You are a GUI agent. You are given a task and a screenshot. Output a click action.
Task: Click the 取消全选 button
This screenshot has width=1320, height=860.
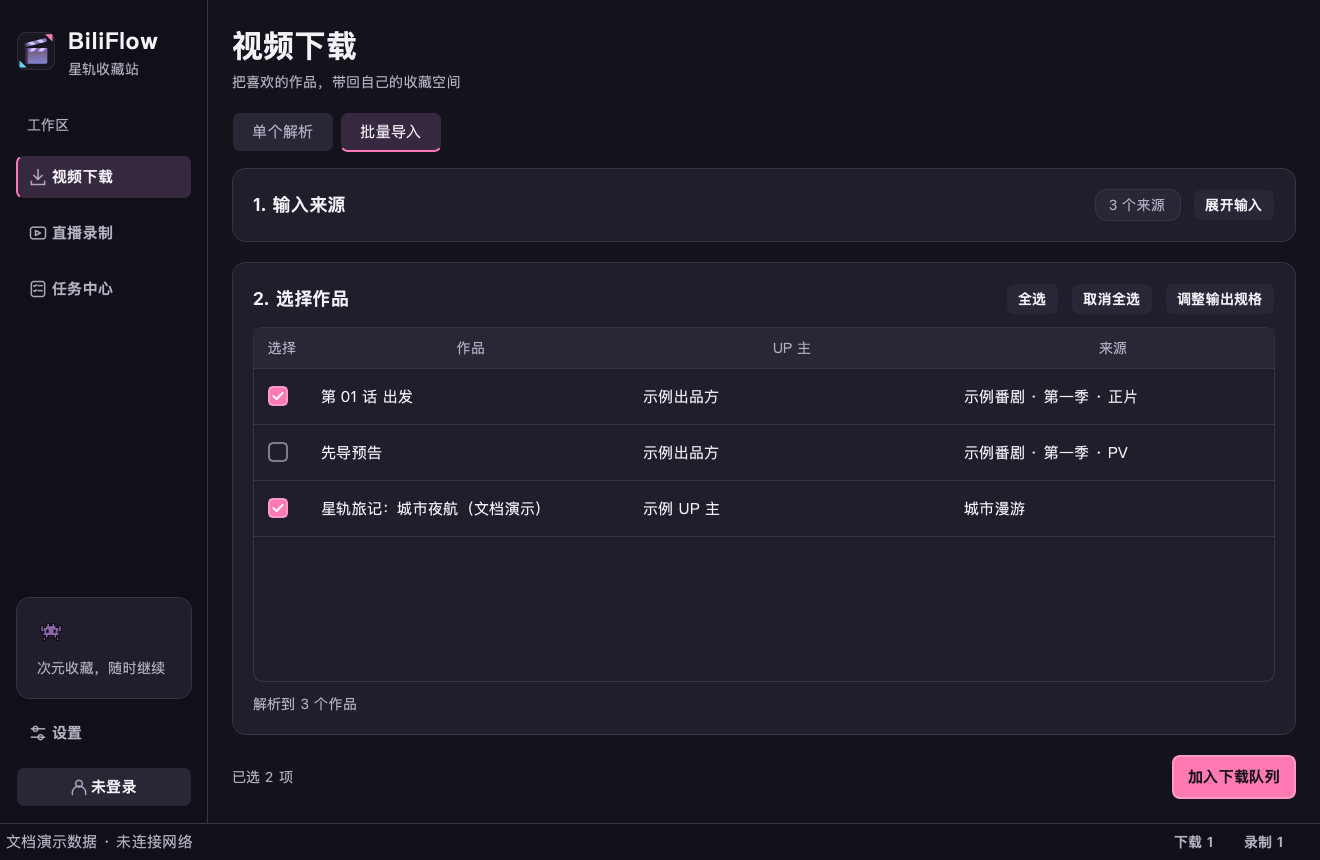click(x=1112, y=299)
